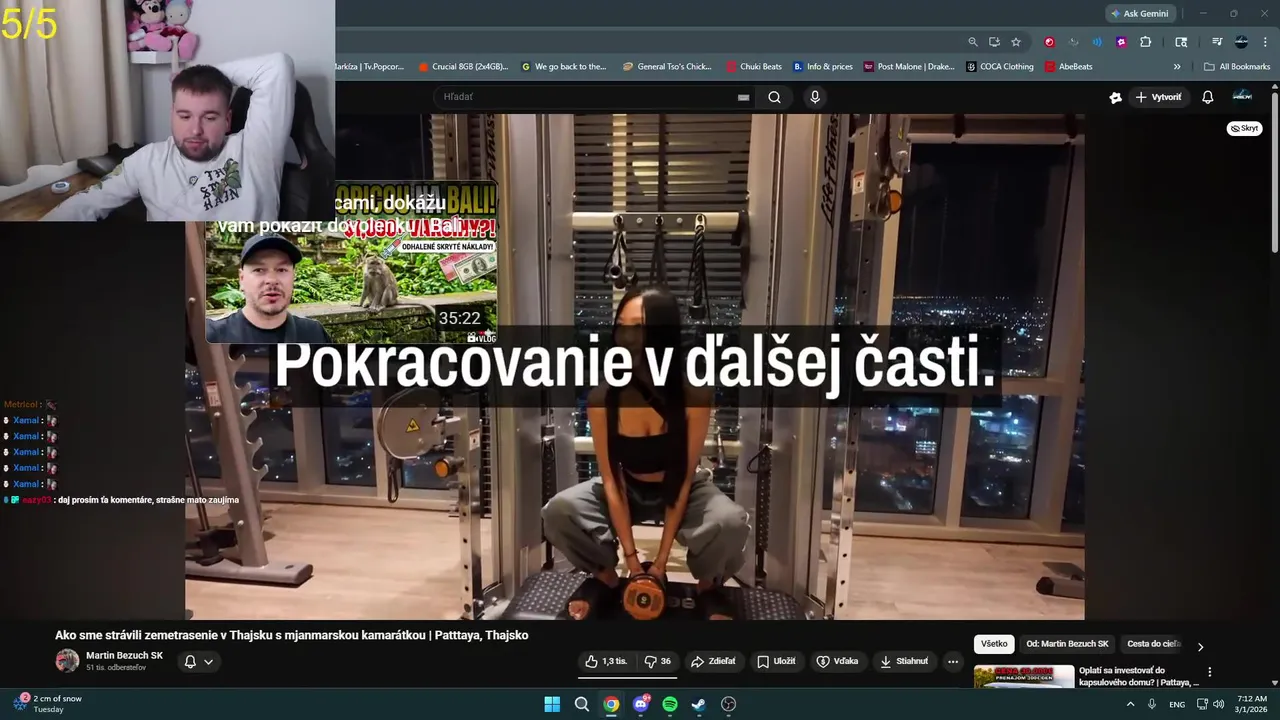
Task: Open Windows taskbar search
Action: click(582, 704)
